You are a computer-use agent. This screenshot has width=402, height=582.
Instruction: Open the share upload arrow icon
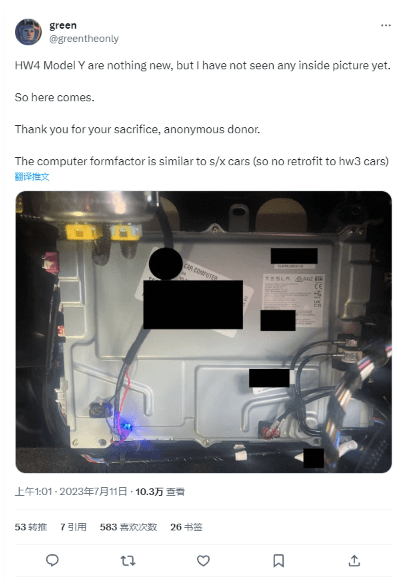click(354, 560)
